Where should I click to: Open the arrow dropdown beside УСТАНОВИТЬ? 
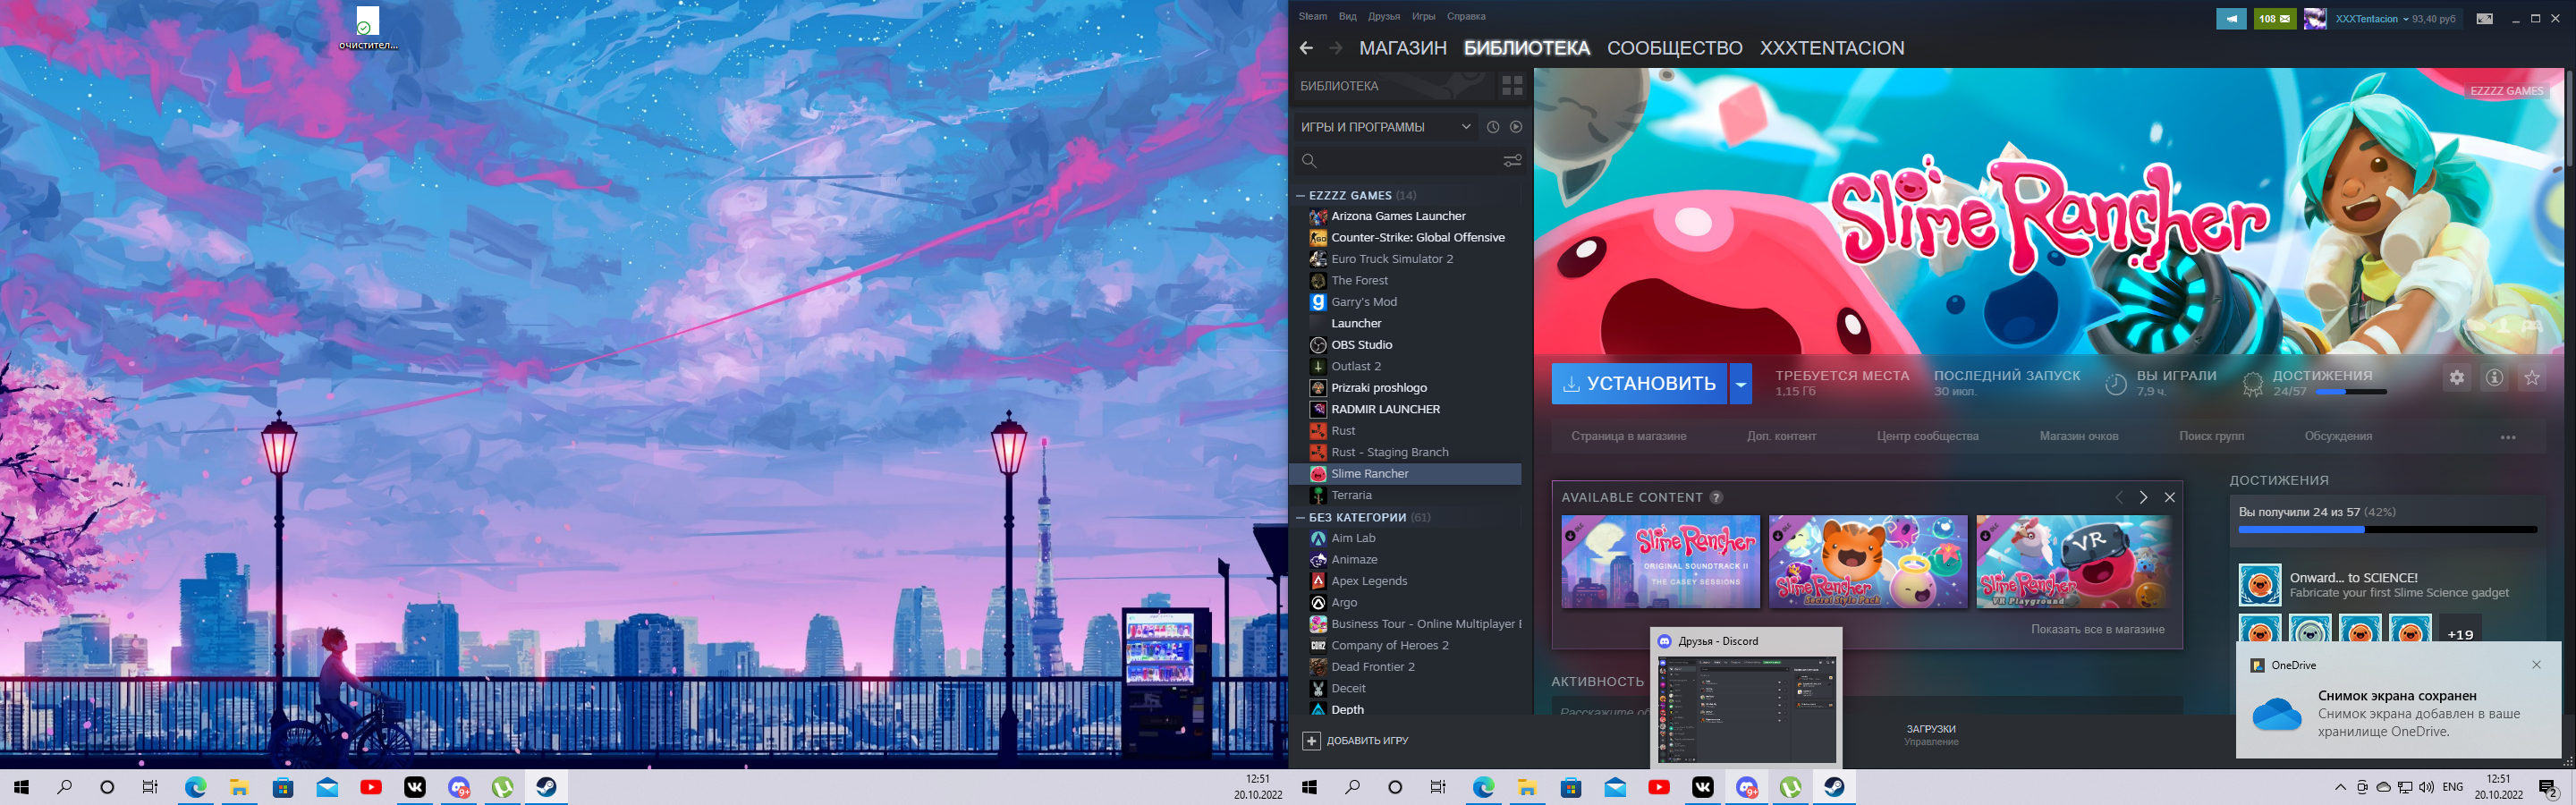[1741, 384]
